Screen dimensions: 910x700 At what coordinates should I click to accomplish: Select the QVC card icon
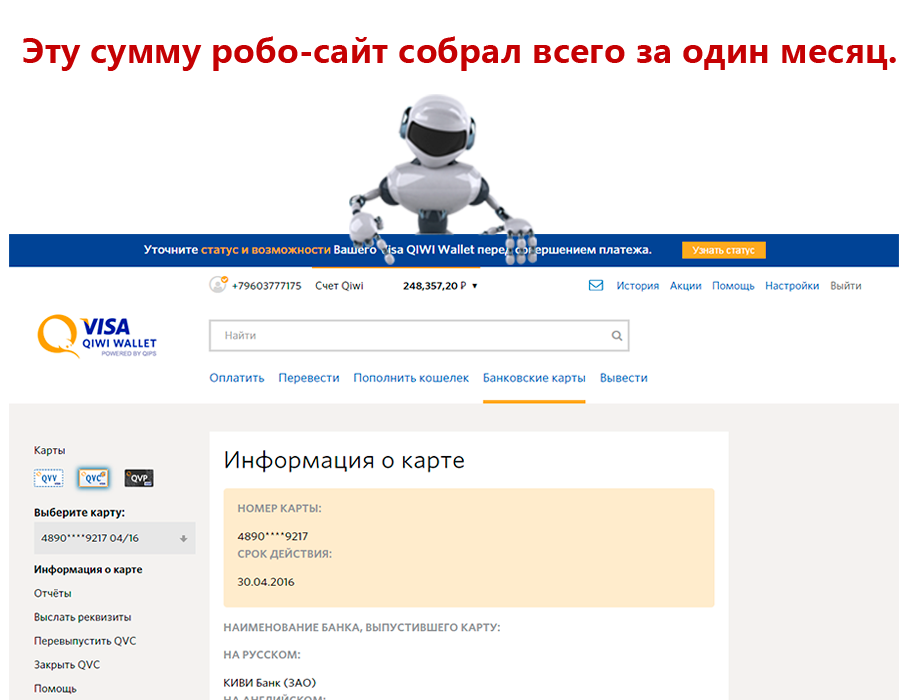pos(93,478)
